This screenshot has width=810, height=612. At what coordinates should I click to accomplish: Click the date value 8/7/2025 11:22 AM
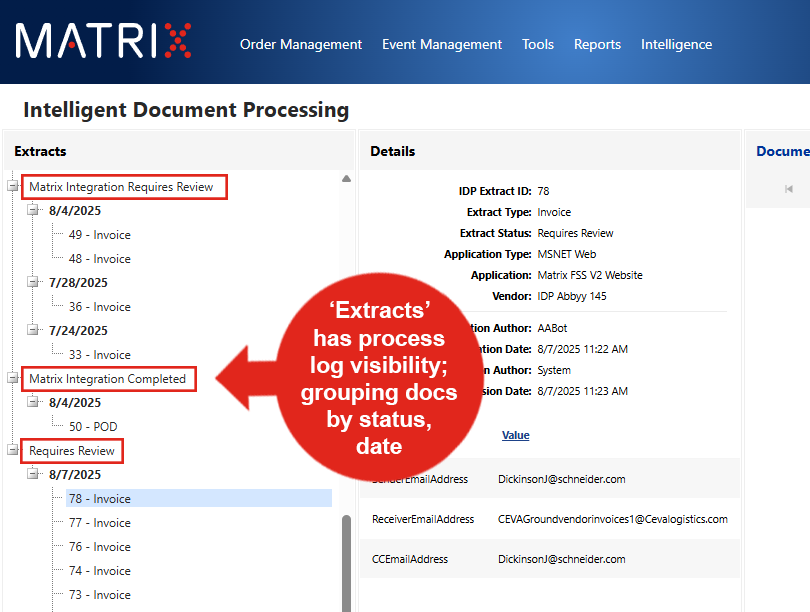click(582, 350)
